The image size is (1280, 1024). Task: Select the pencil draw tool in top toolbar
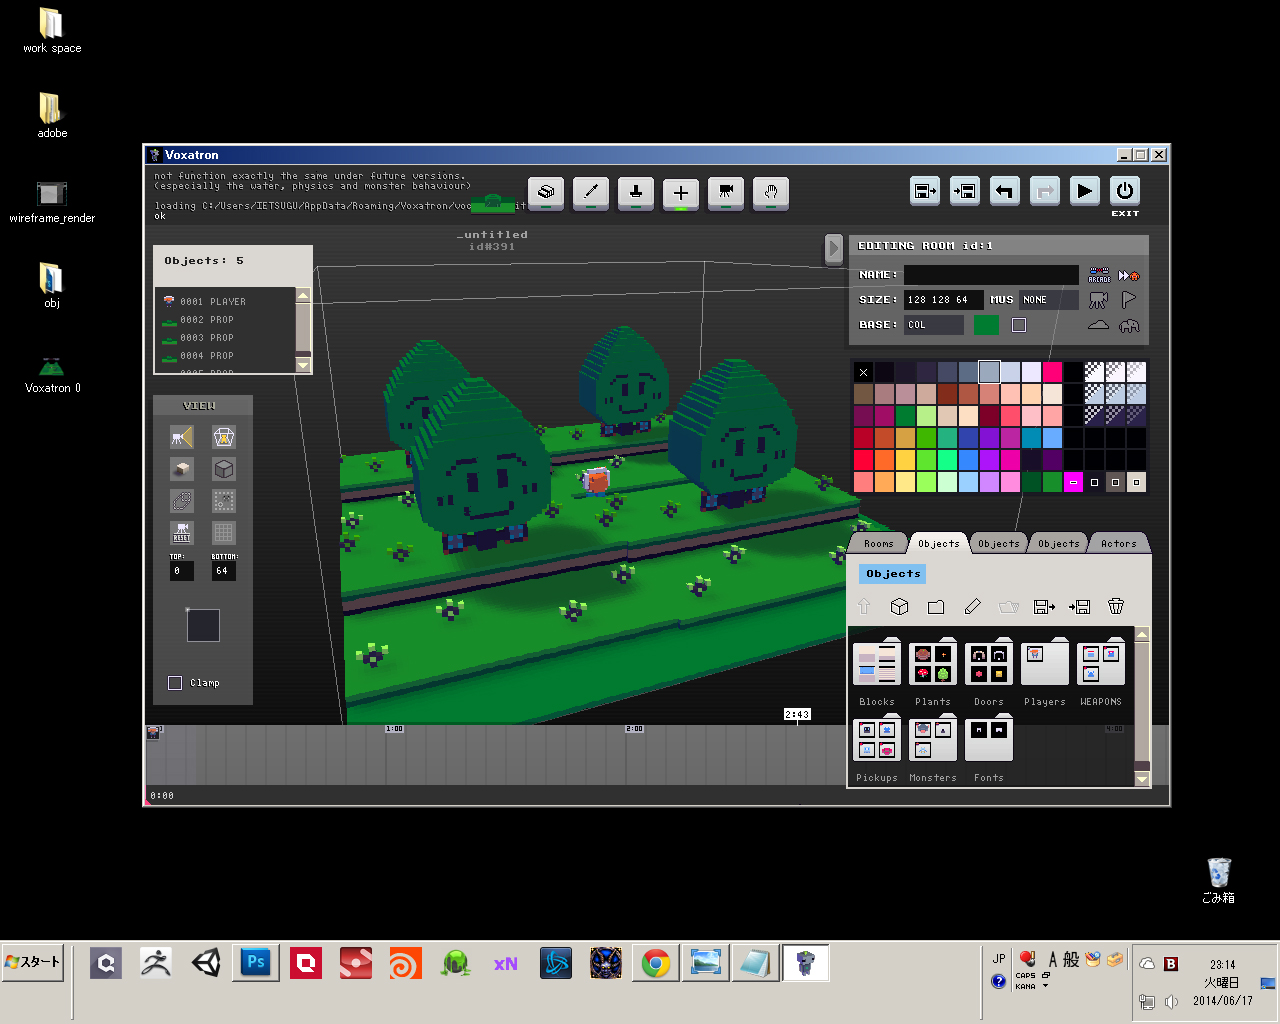click(591, 192)
